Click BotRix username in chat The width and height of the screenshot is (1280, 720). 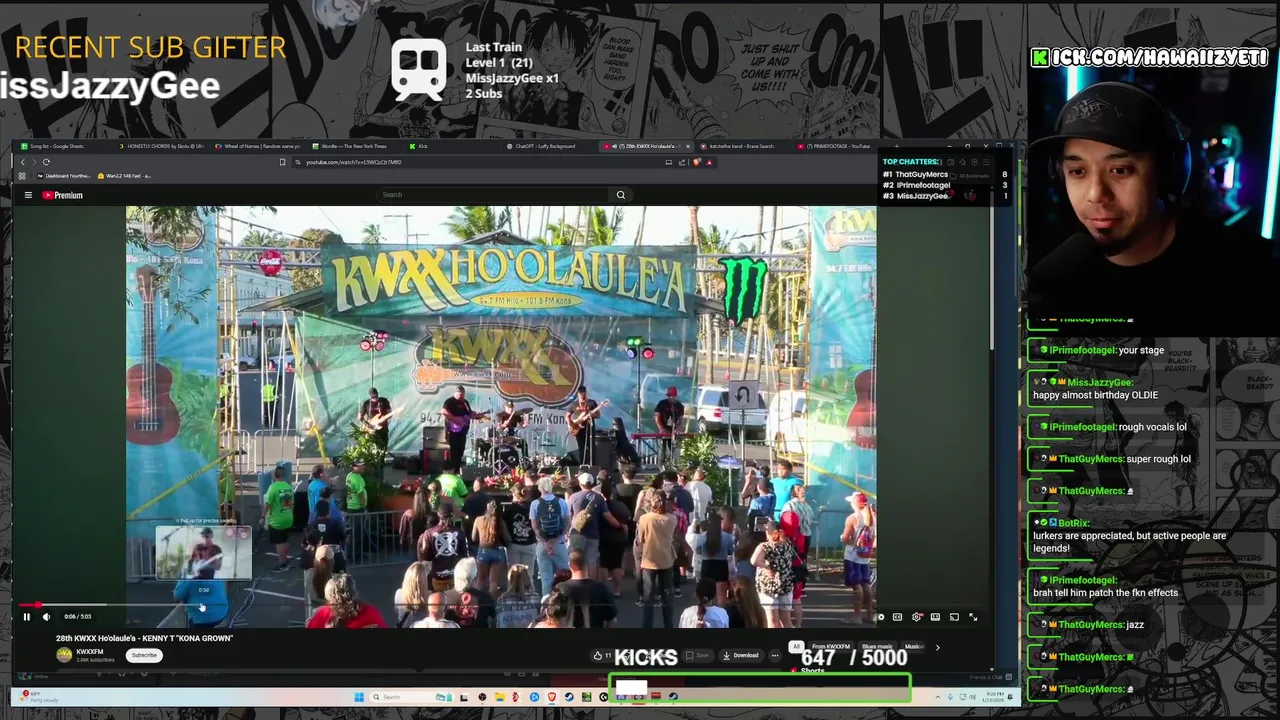(x=1073, y=523)
